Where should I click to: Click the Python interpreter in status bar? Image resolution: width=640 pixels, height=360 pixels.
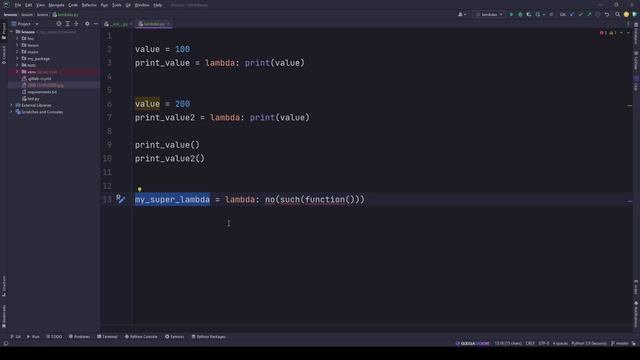(x=589, y=344)
